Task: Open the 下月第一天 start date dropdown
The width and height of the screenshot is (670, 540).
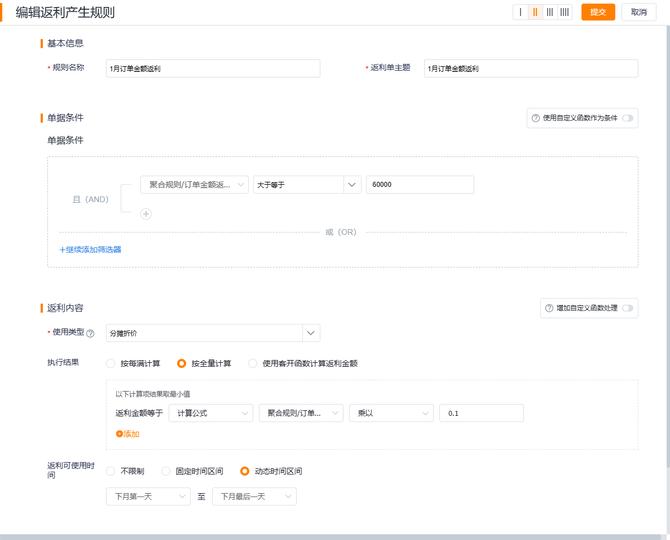Action: pyautogui.click(x=148, y=496)
